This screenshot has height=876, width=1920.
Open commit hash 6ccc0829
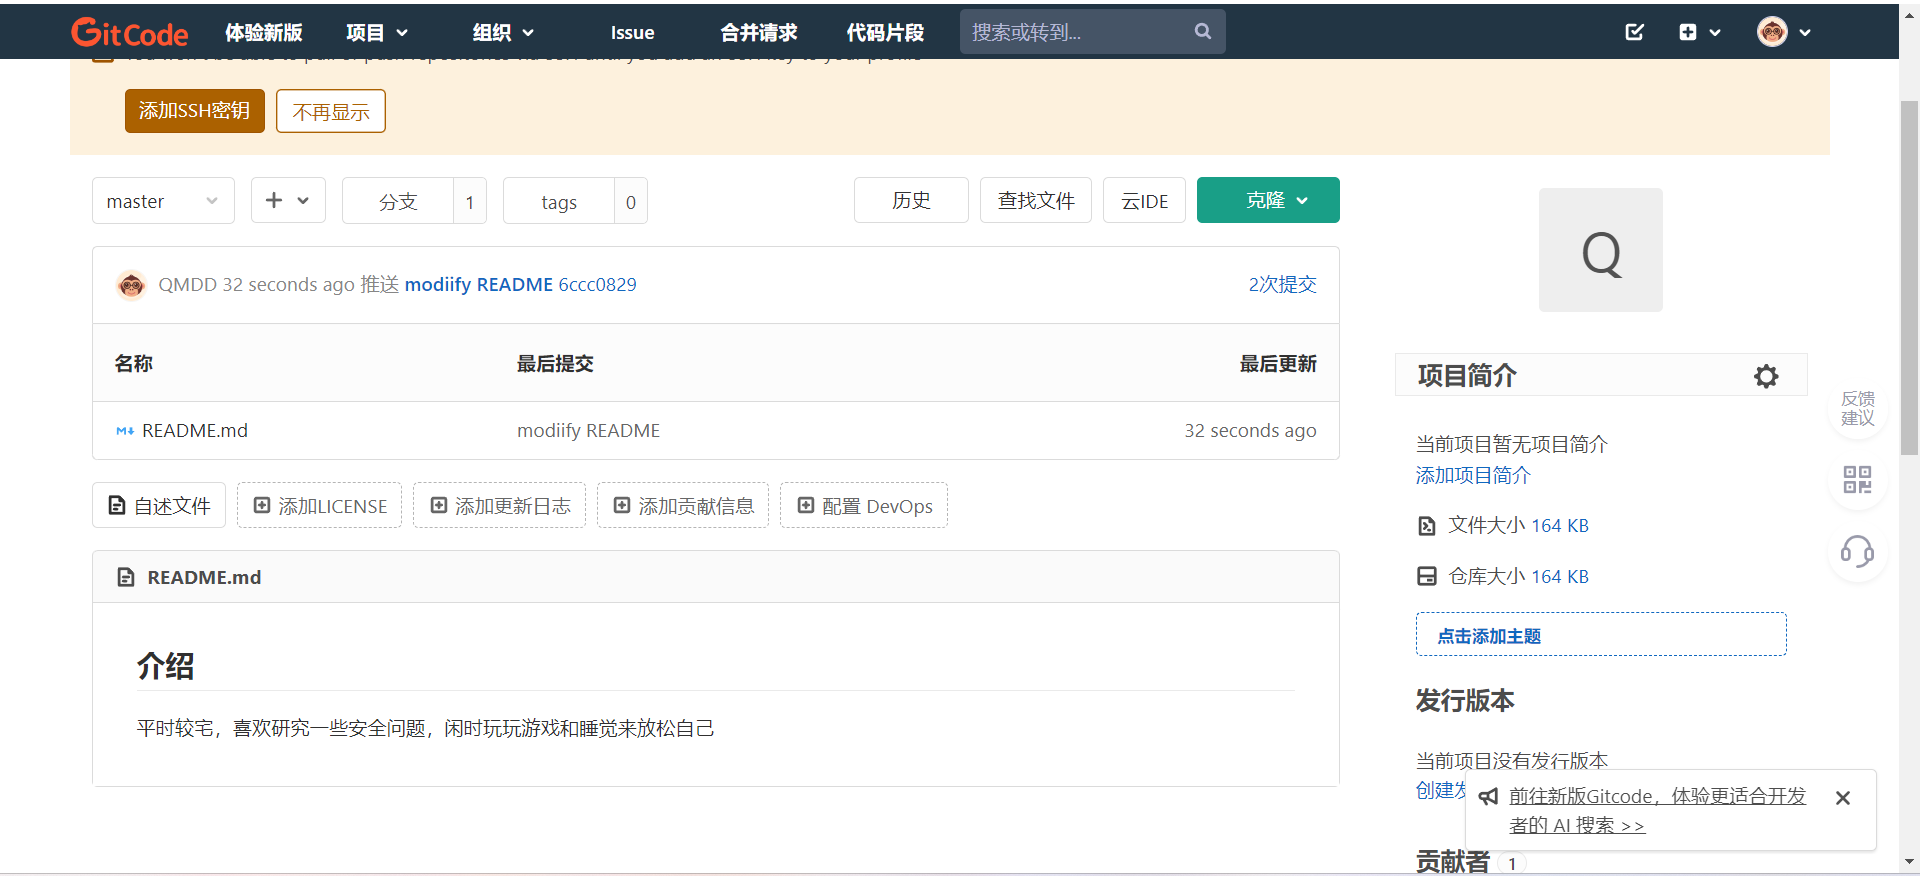[x=597, y=285]
